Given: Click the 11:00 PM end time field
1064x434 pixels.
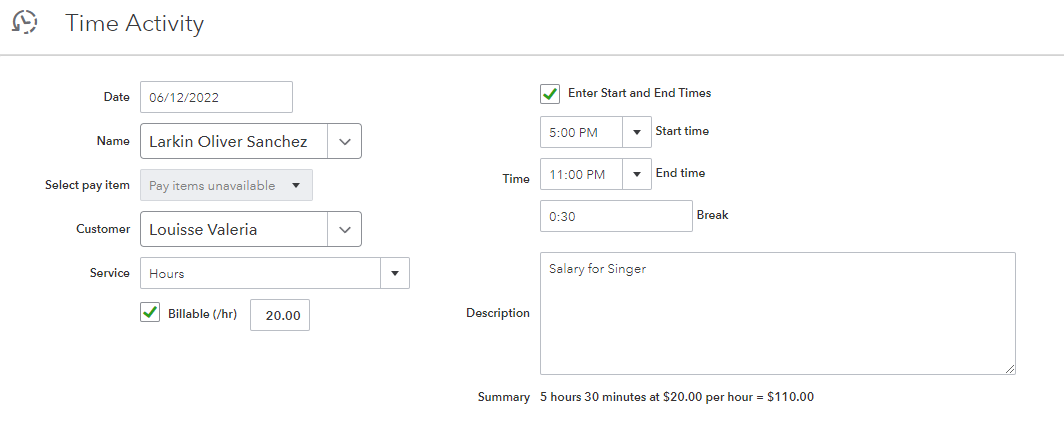Looking at the screenshot, I should [x=581, y=175].
